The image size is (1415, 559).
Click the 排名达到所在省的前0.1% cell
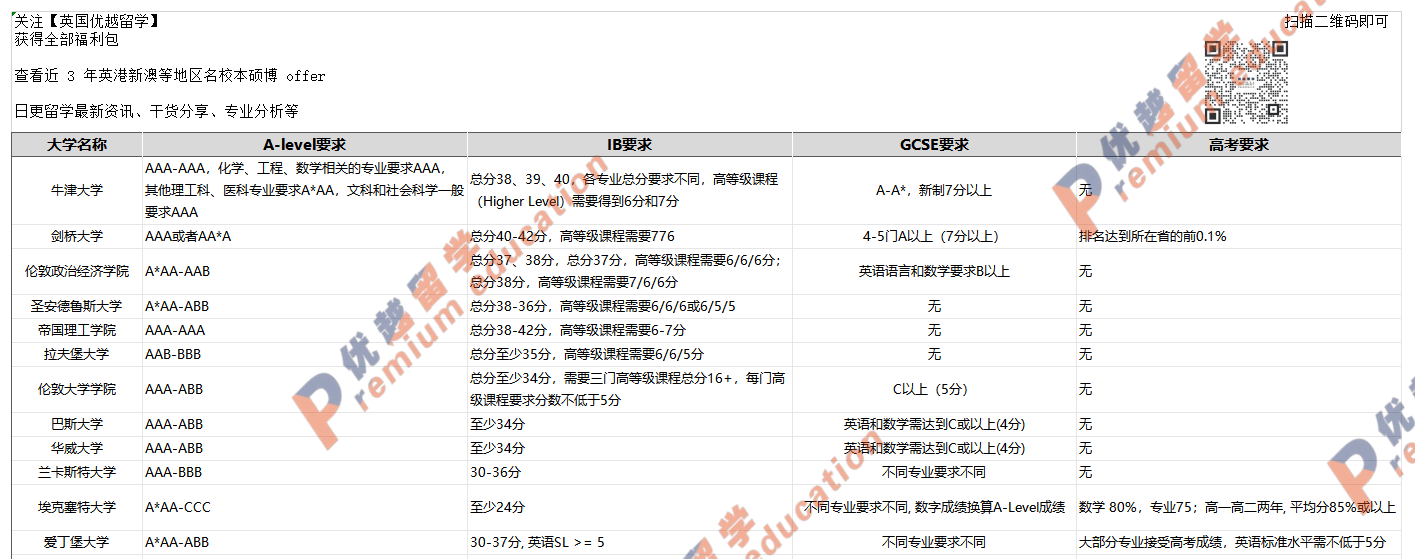pyautogui.click(x=1239, y=236)
